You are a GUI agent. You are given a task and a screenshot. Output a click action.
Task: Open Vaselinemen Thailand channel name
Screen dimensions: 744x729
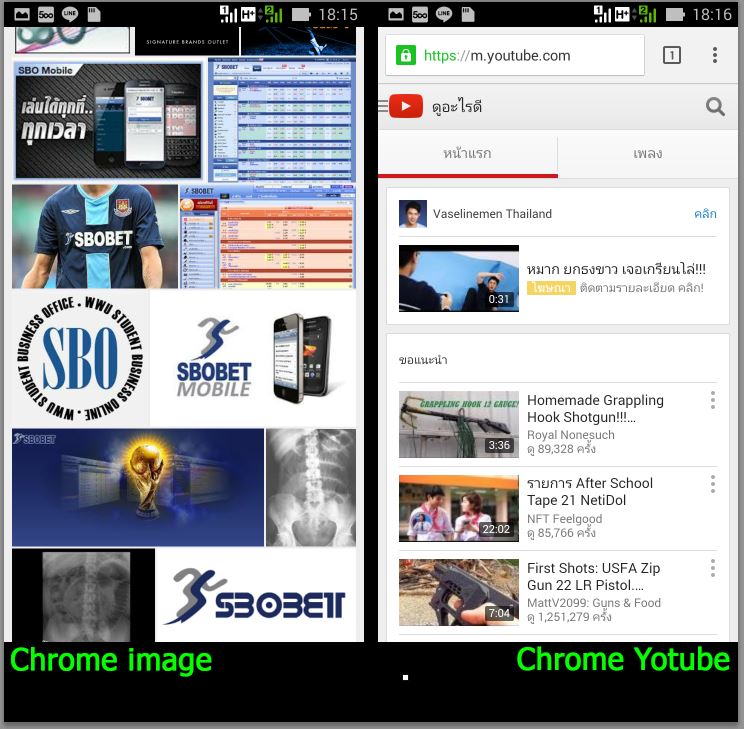click(x=492, y=214)
